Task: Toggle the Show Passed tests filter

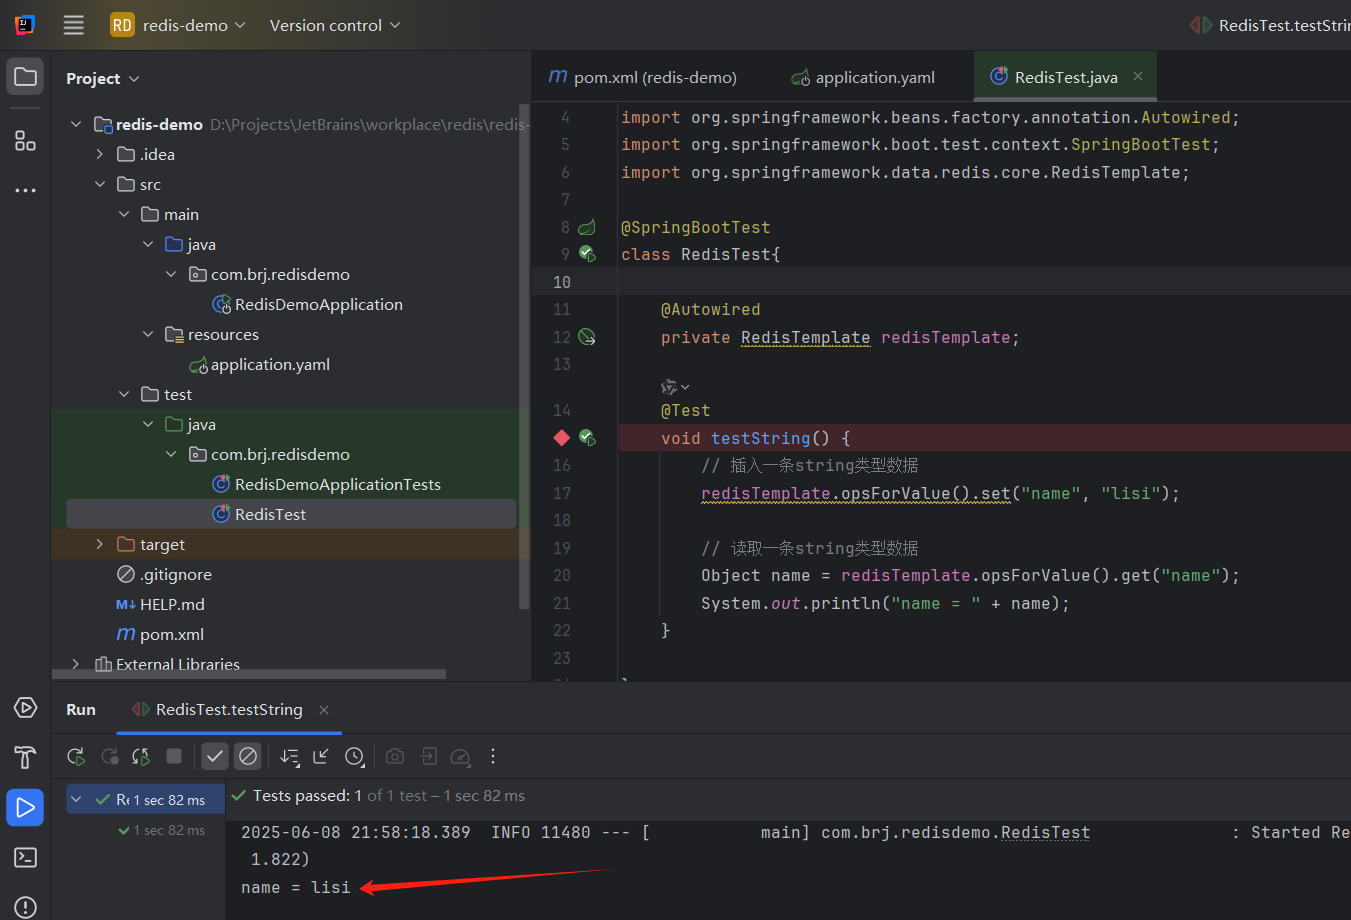Action: [x=214, y=757]
